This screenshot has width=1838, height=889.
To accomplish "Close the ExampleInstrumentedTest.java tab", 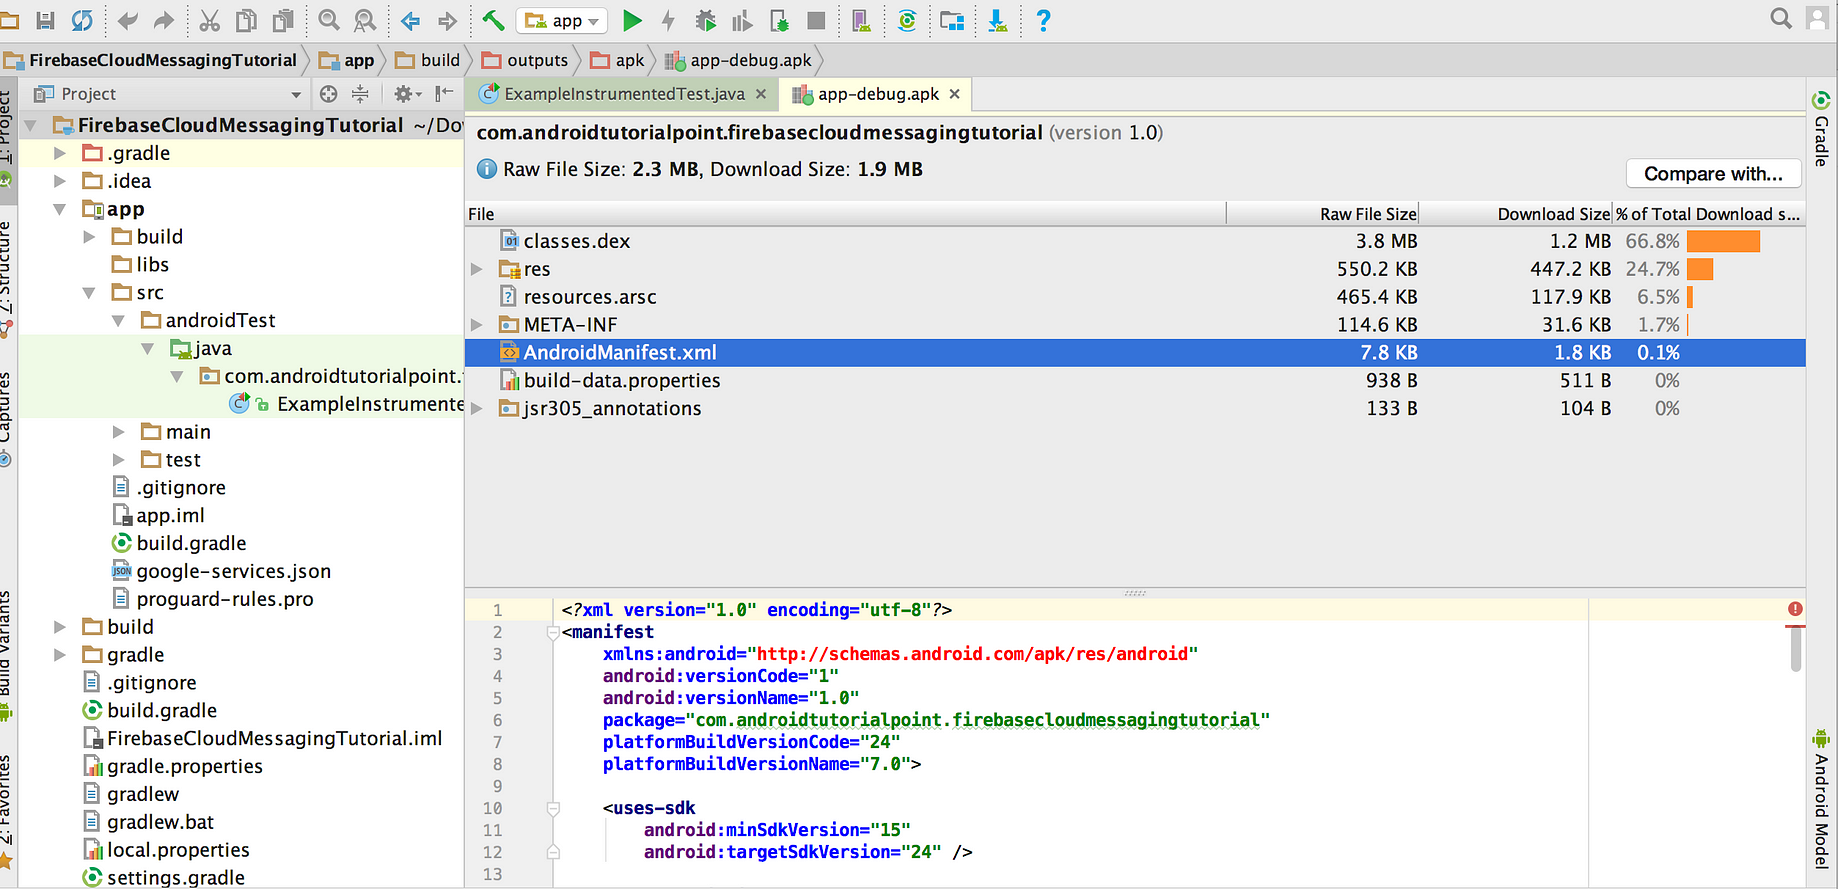I will [761, 94].
